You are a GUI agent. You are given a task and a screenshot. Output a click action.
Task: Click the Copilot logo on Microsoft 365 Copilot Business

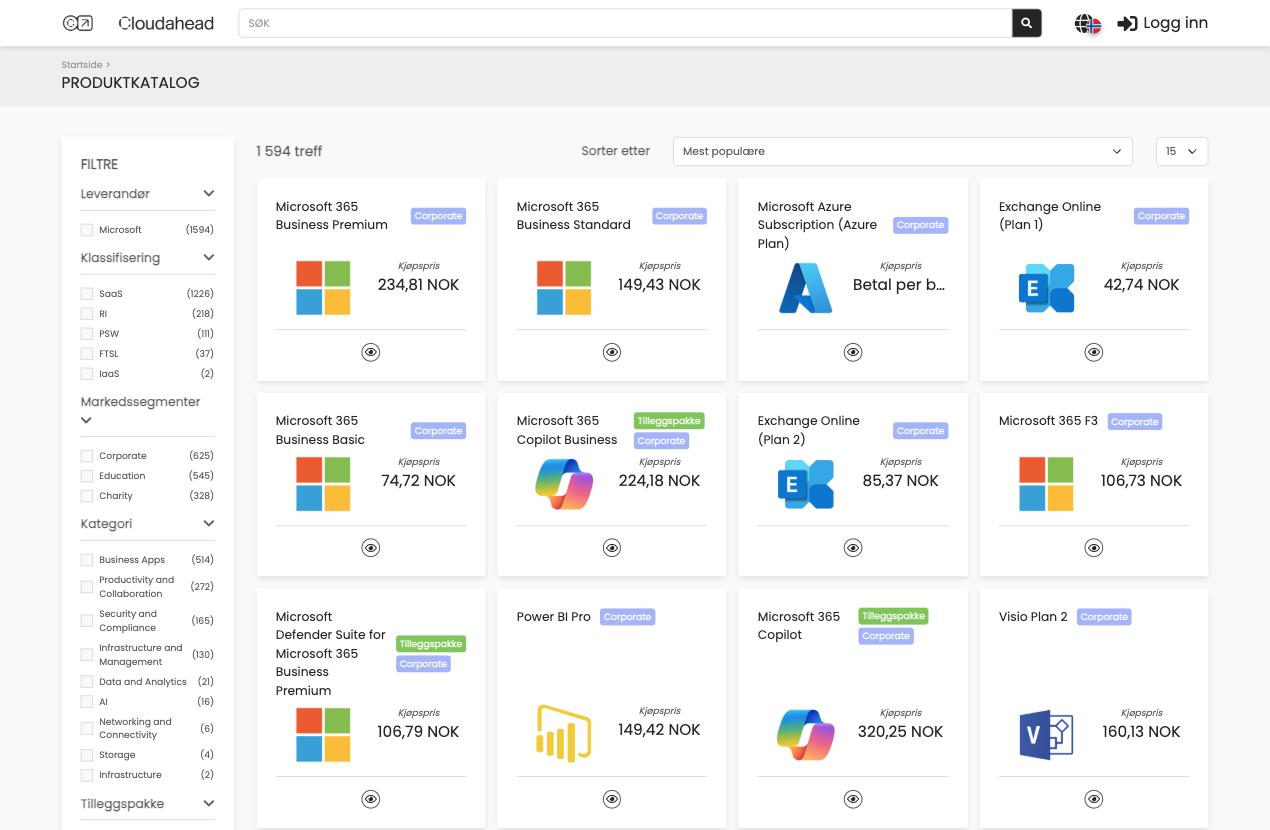click(564, 484)
